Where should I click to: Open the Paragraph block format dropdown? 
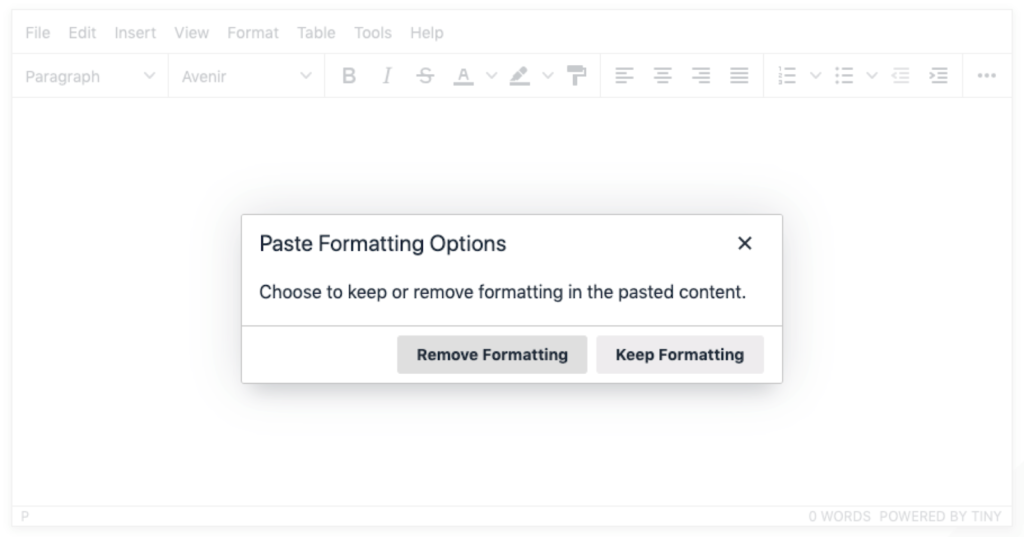pyautogui.click(x=90, y=76)
